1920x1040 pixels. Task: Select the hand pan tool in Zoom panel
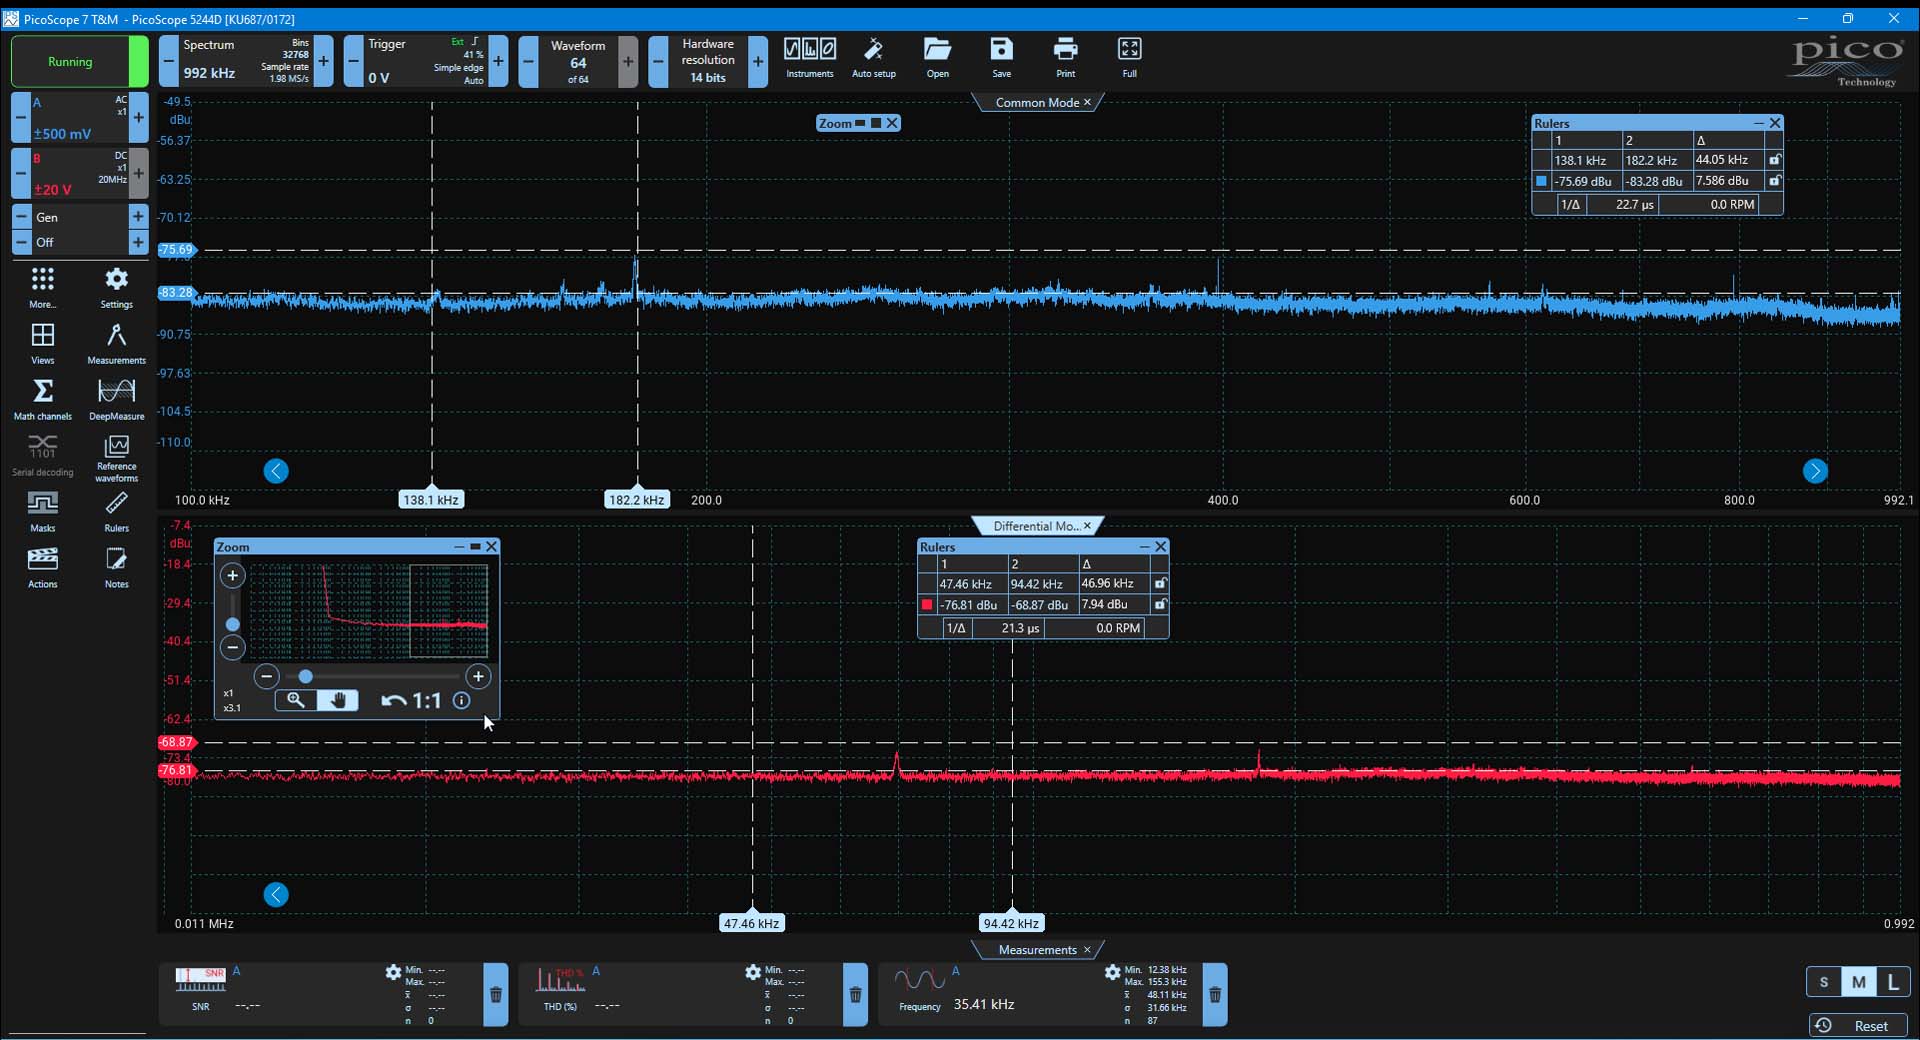[x=338, y=700]
